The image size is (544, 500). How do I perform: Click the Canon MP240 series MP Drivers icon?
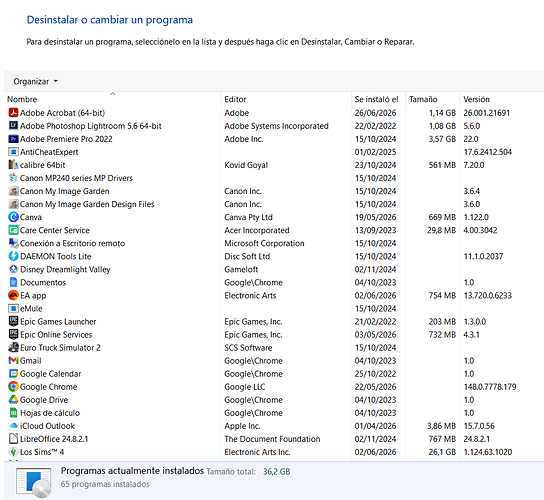pyautogui.click(x=13, y=178)
